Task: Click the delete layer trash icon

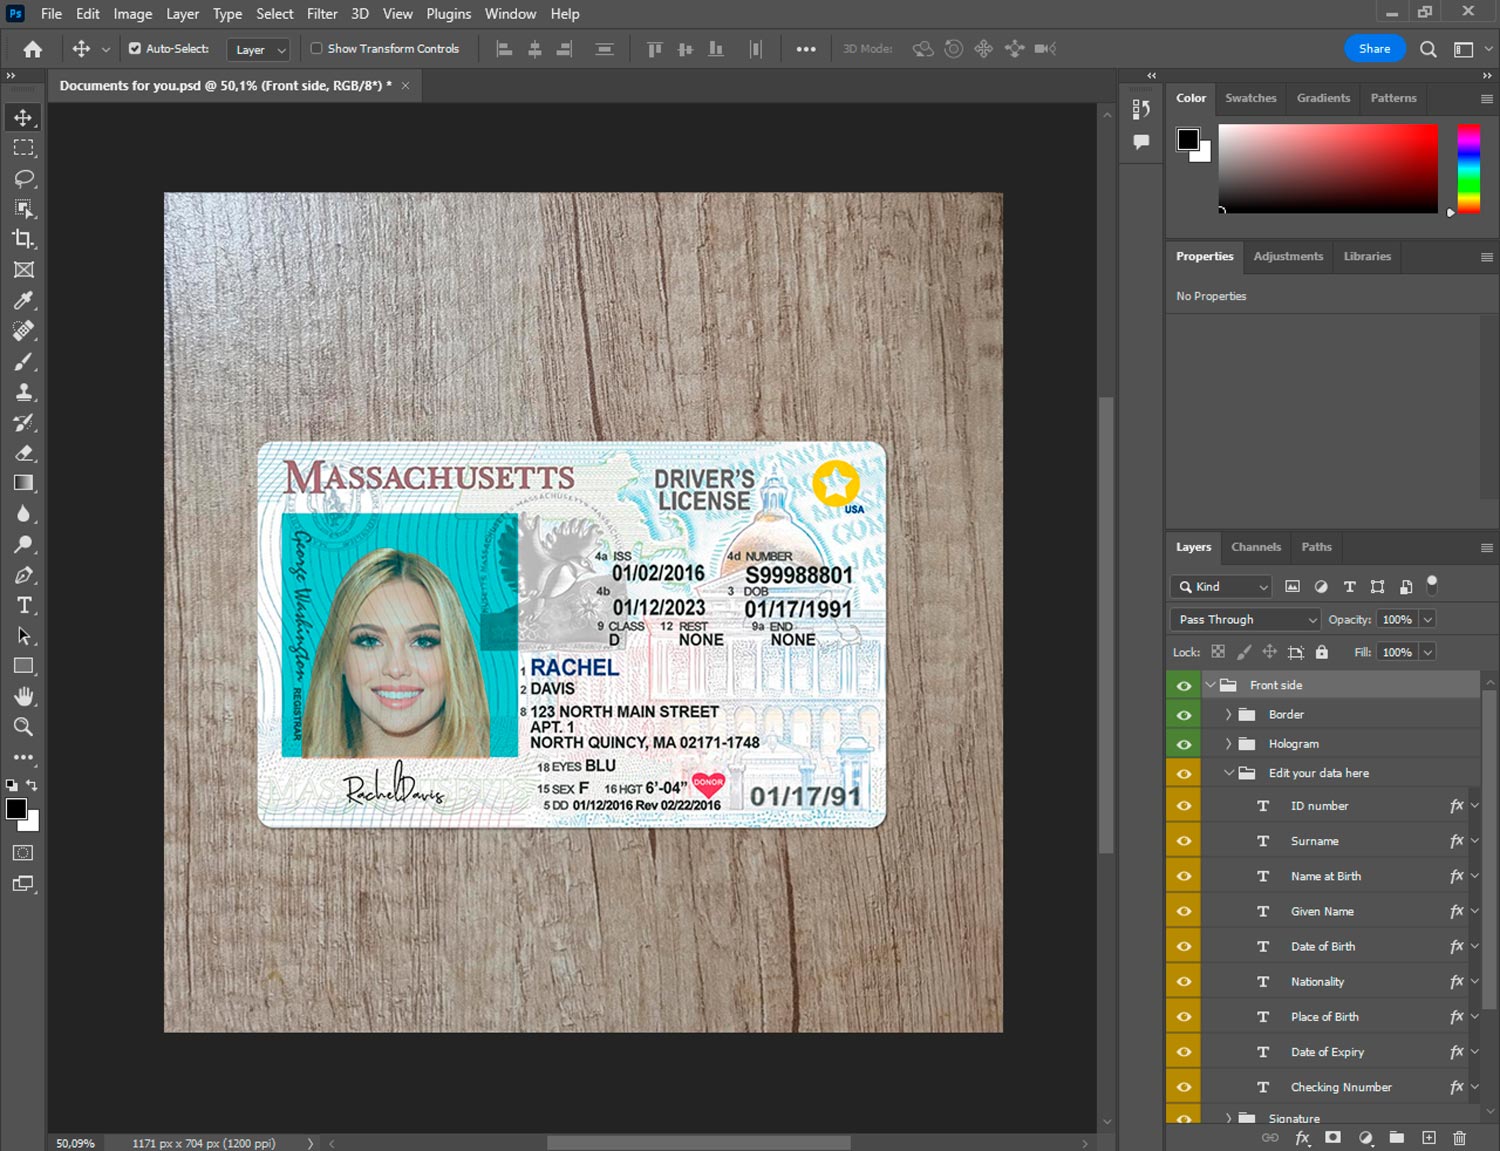Action: pos(1459,1138)
